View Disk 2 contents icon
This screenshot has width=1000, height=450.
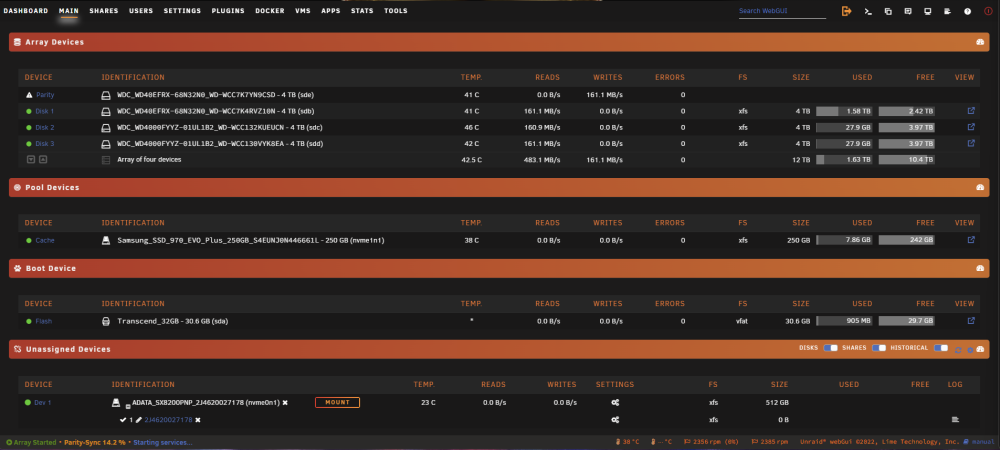pos(971,127)
